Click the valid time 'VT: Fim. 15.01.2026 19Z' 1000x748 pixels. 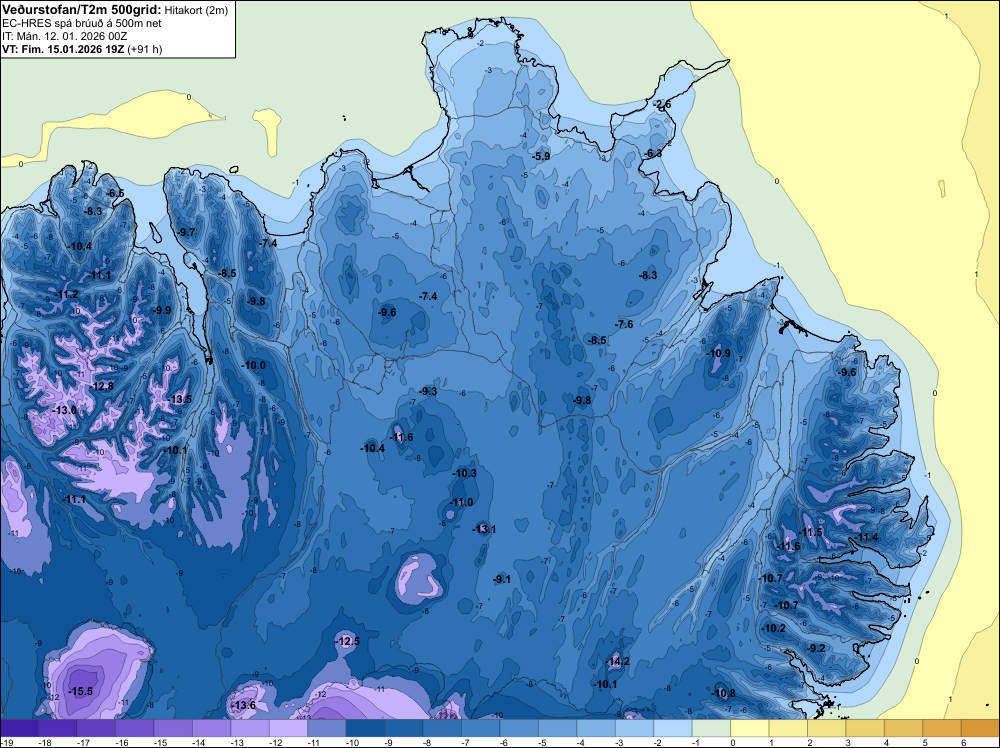pyautogui.click(x=63, y=49)
